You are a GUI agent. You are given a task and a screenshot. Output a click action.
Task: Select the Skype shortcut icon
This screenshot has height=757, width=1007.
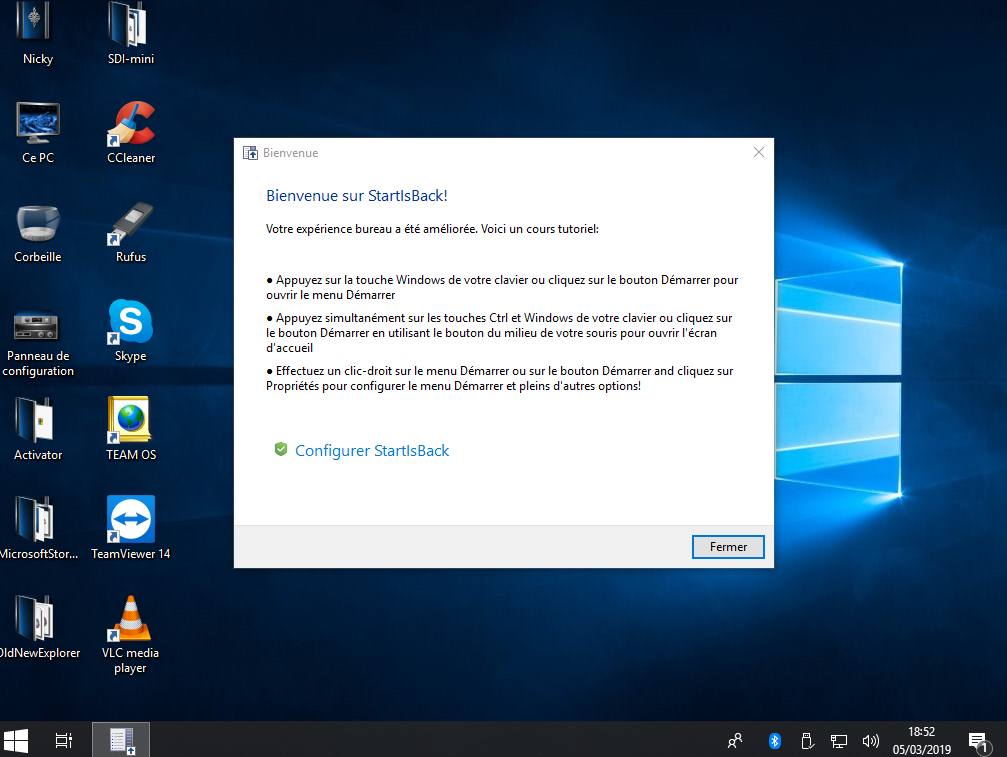coord(130,331)
